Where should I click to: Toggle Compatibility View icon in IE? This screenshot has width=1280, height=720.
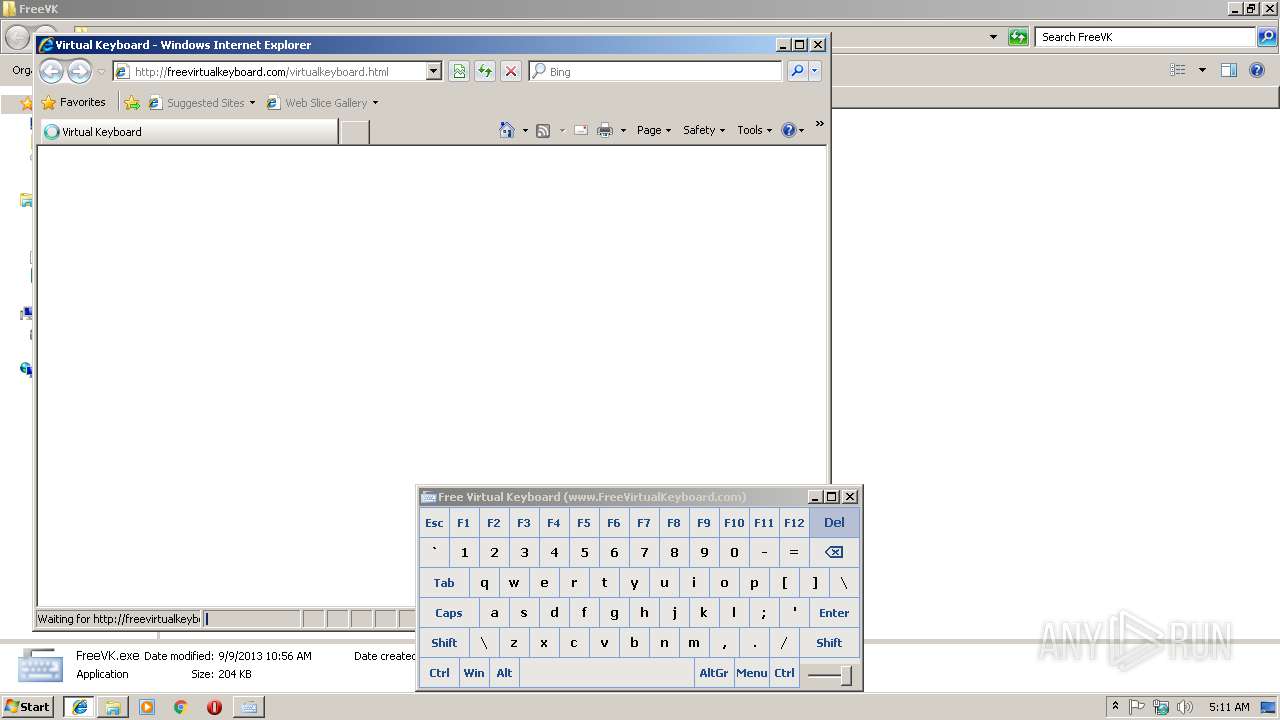(459, 71)
